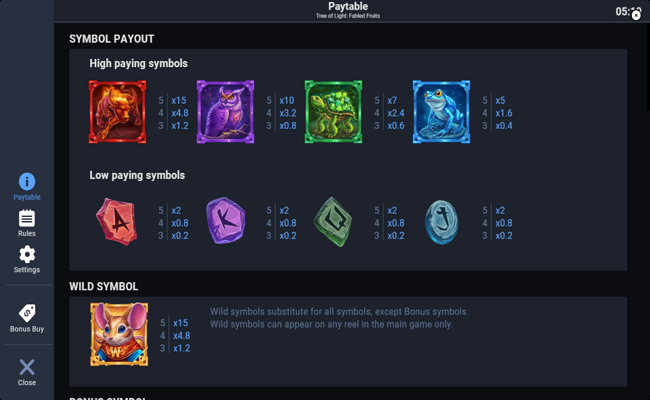Viewport: 650px width, 400px height.
Task: Close the paytable with sidebar X
Action: coord(27,367)
